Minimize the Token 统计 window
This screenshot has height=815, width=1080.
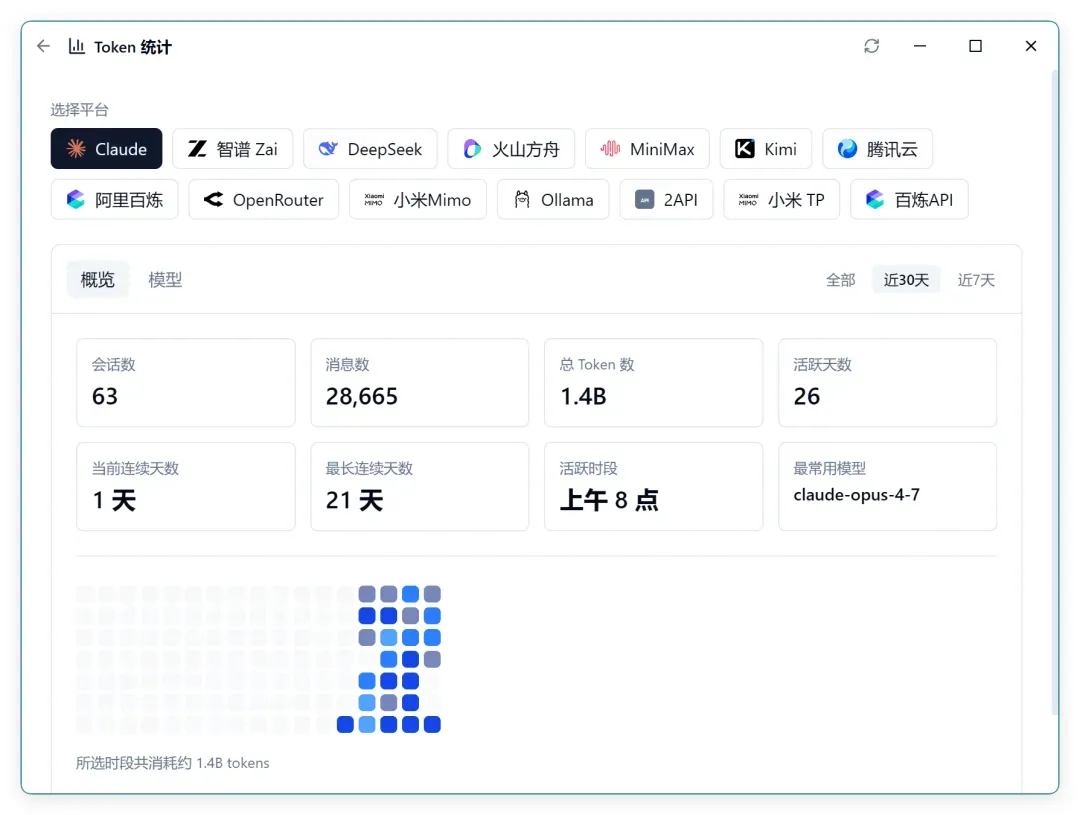tap(920, 46)
